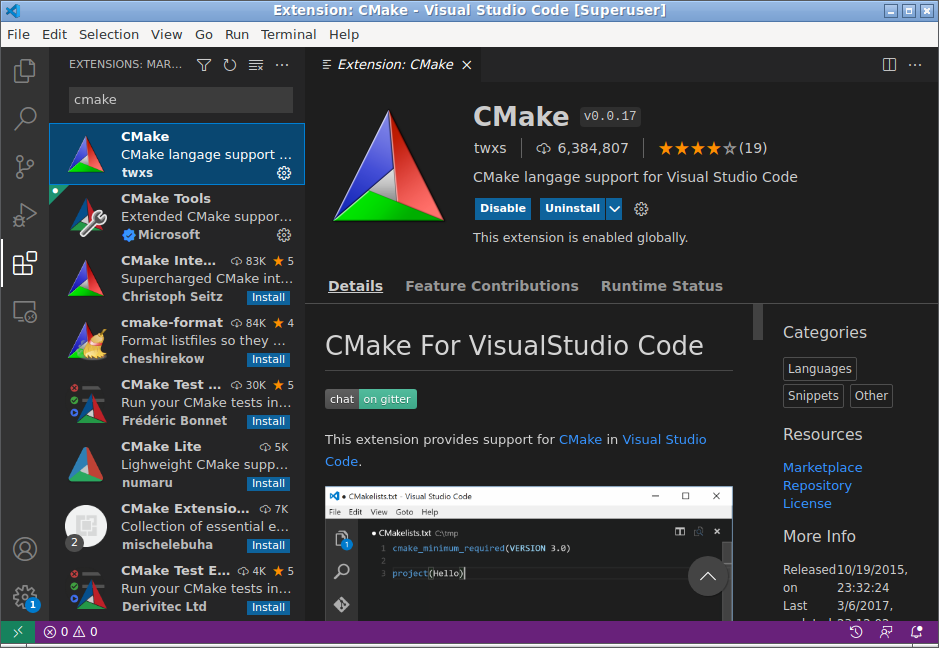This screenshot has width=939, height=648.
Task: Select the Details tab
Action: coord(355,286)
